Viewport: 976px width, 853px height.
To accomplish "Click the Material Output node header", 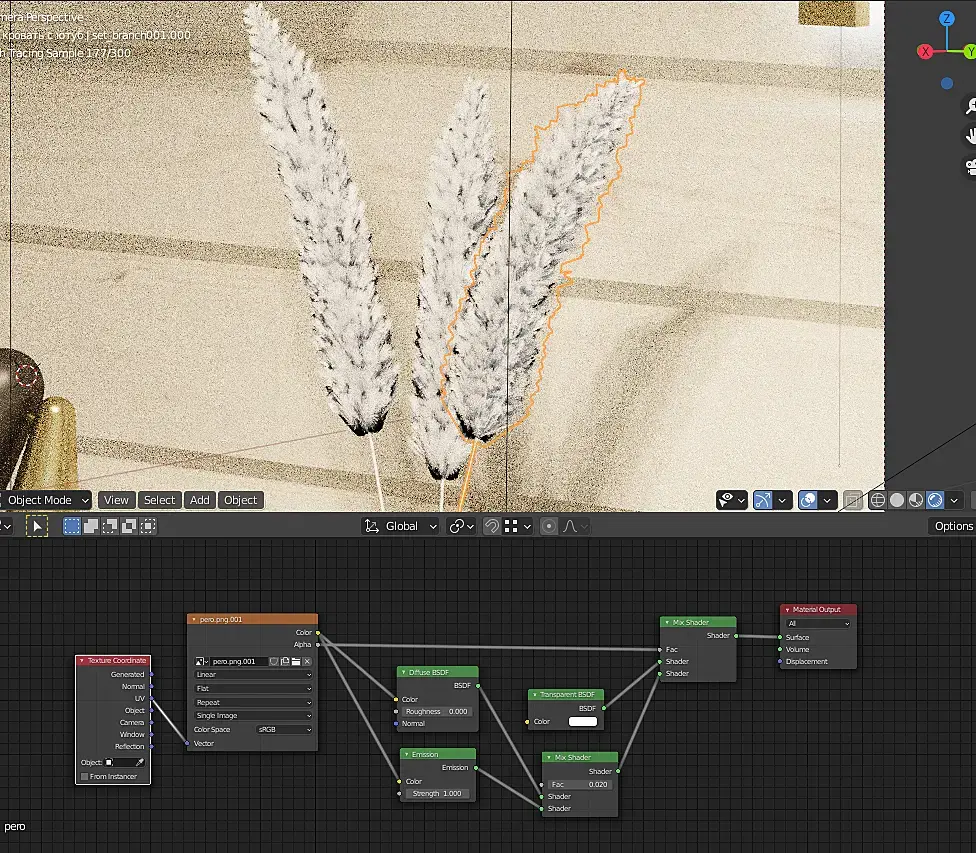I will coord(819,610).
